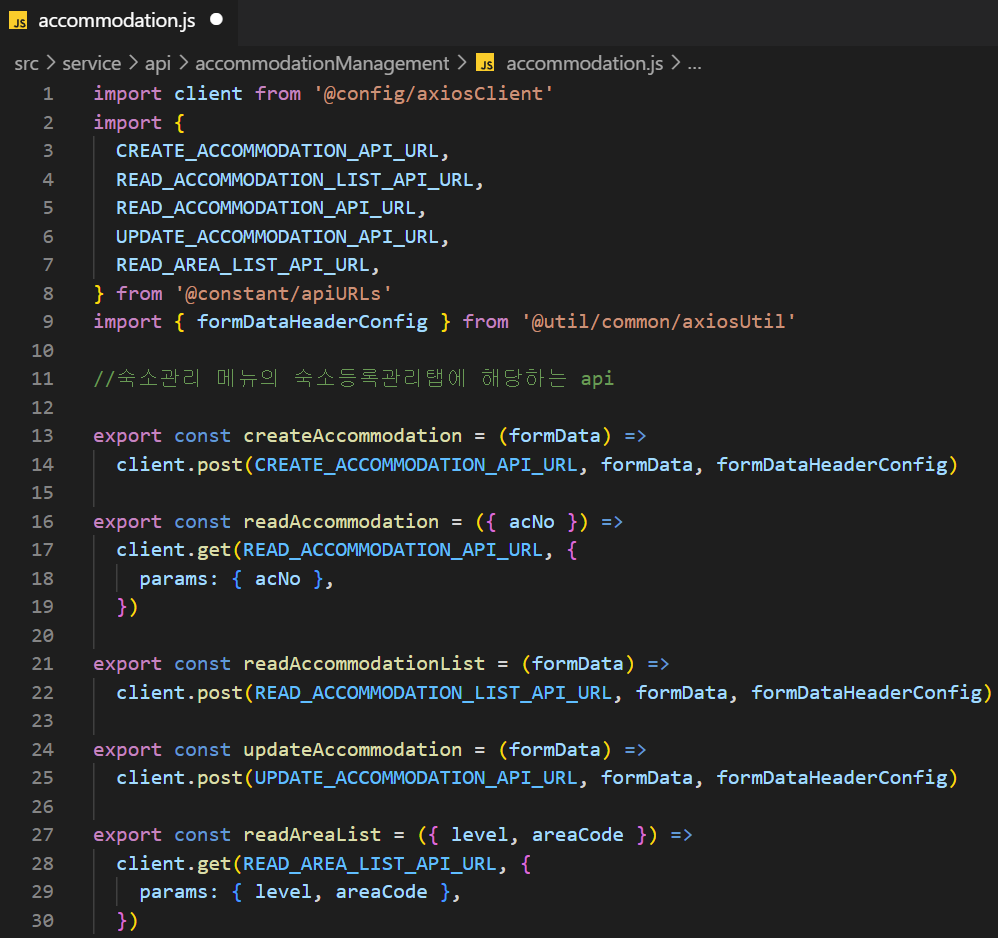Expand chevron after accommodationManagement breadcrumb
This screenshot has width=998, height=938.
click(462, 64)
